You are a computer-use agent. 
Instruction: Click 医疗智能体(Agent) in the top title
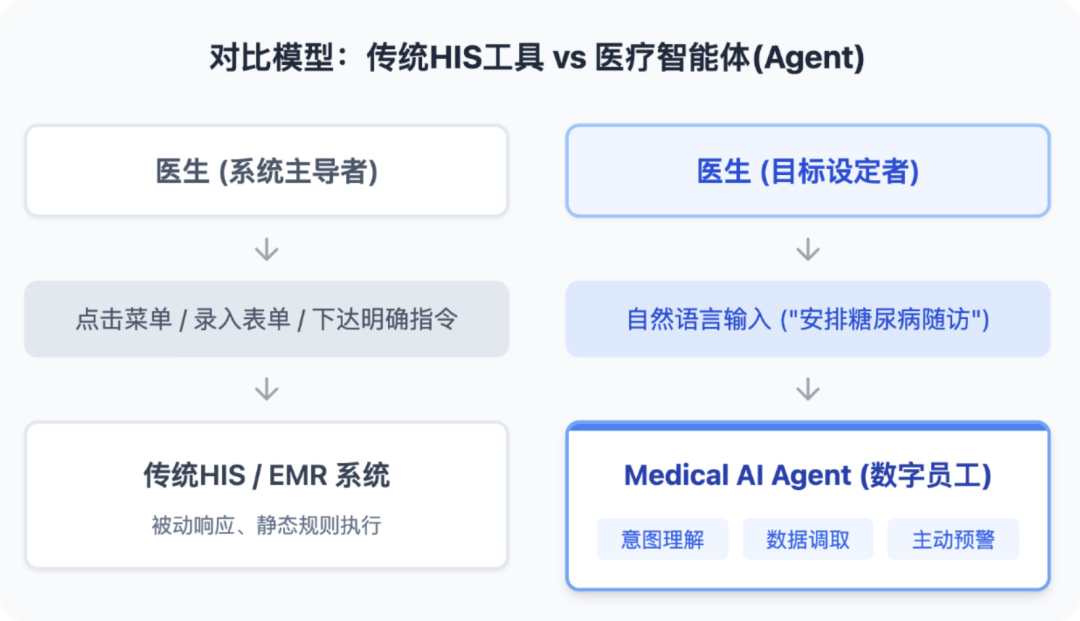(x=728, y=58)
